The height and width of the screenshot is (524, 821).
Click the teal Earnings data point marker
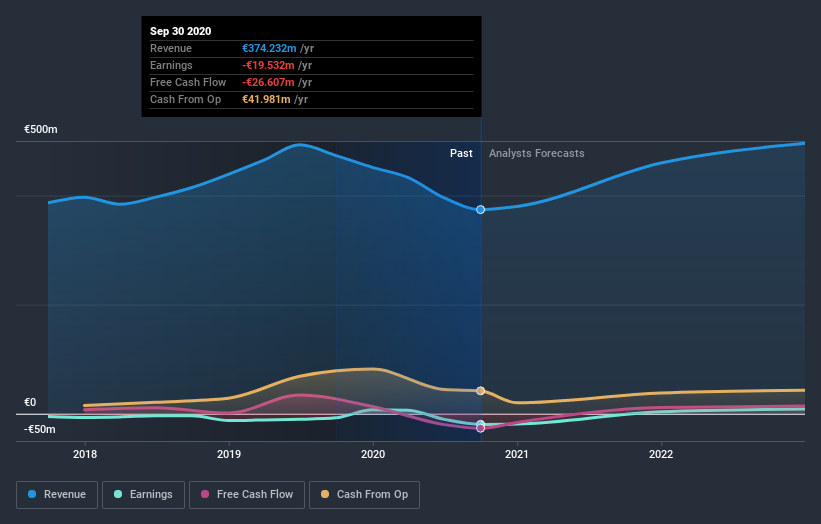(481, 423)
